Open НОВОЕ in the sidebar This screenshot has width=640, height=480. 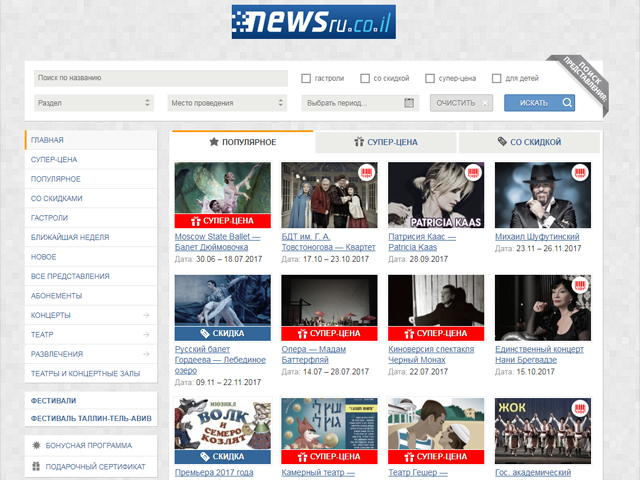point(91,257)
